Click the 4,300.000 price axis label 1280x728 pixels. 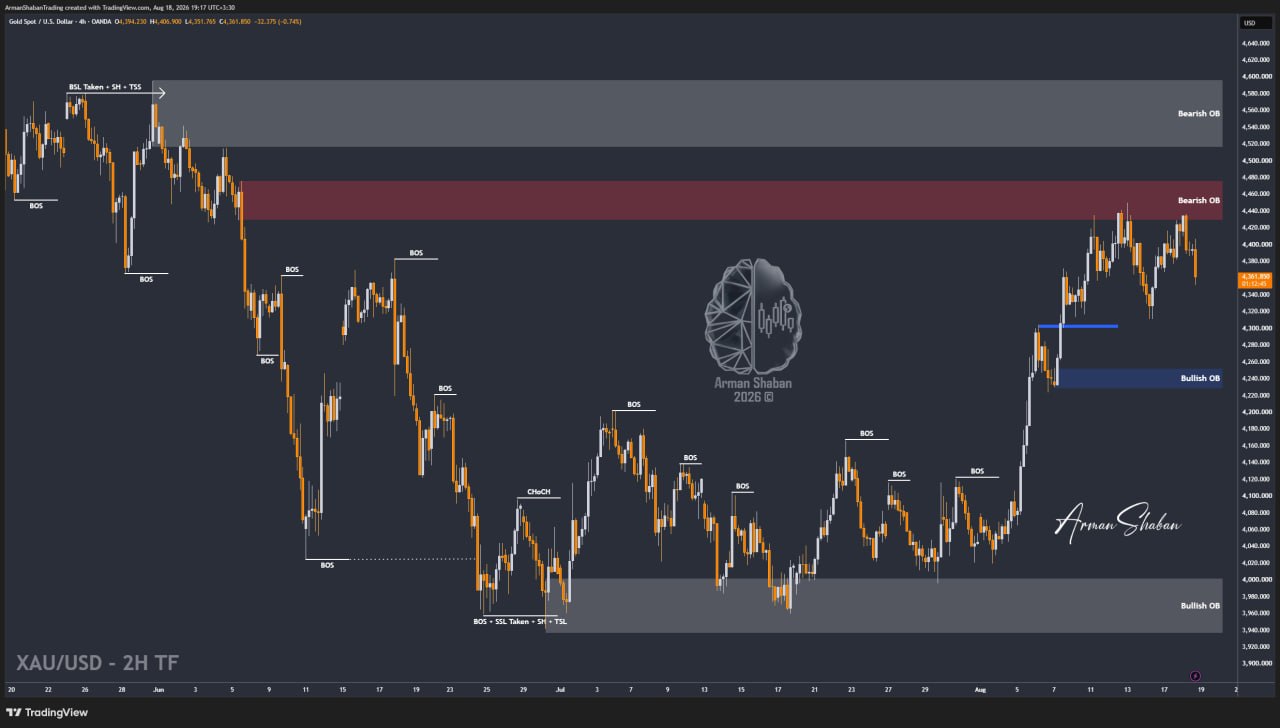click(1255, 328)
